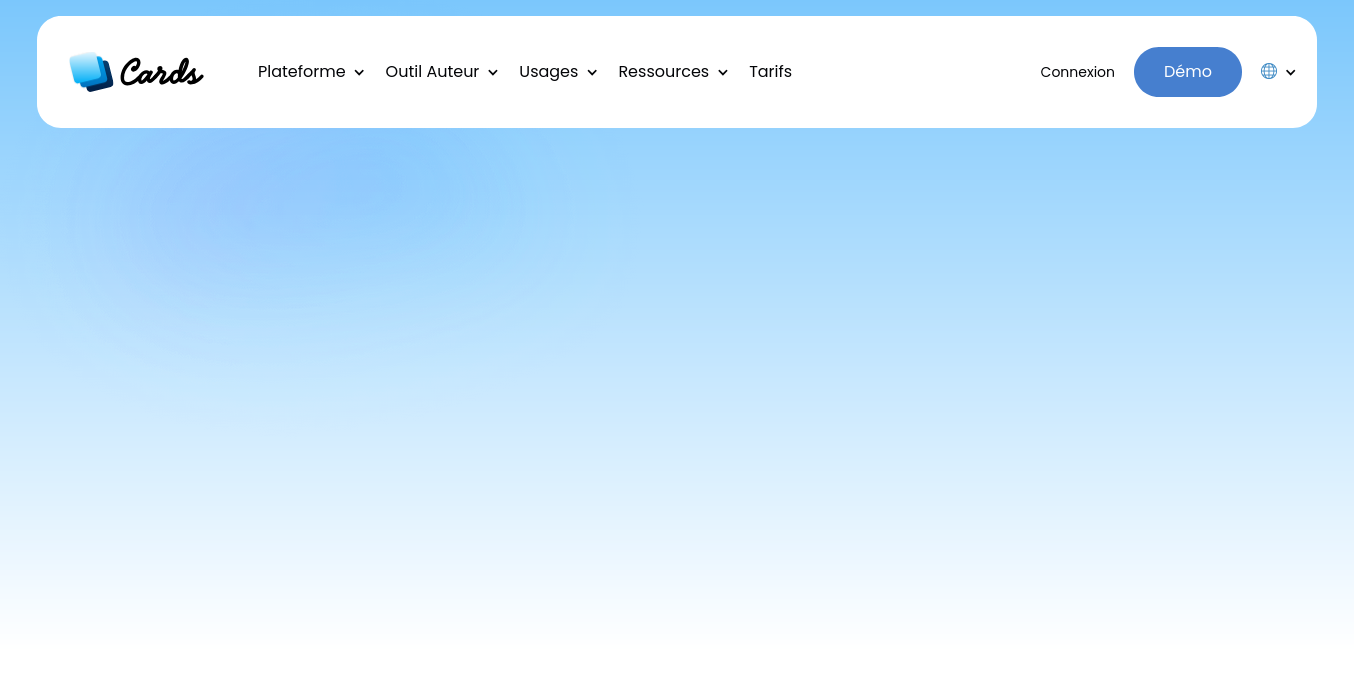Click the navbar gap between logo and Plateforme

[x=230, y=72]
